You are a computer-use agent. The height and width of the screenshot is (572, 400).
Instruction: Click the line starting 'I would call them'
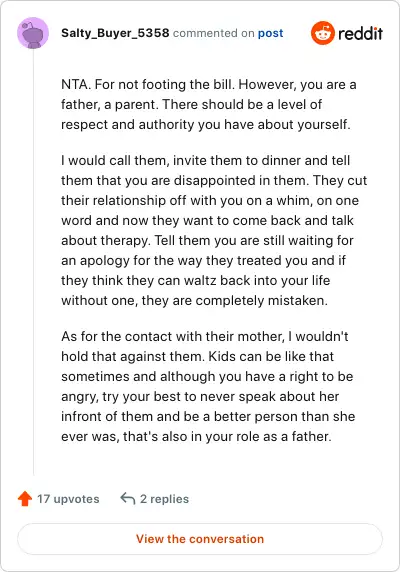[x=206, y=161]
